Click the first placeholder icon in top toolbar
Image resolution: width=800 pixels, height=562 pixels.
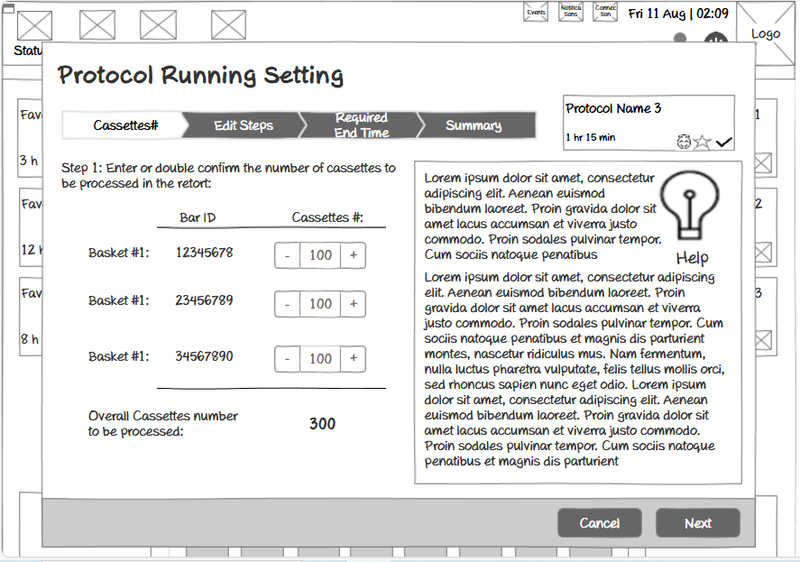[x=35, y=25]
